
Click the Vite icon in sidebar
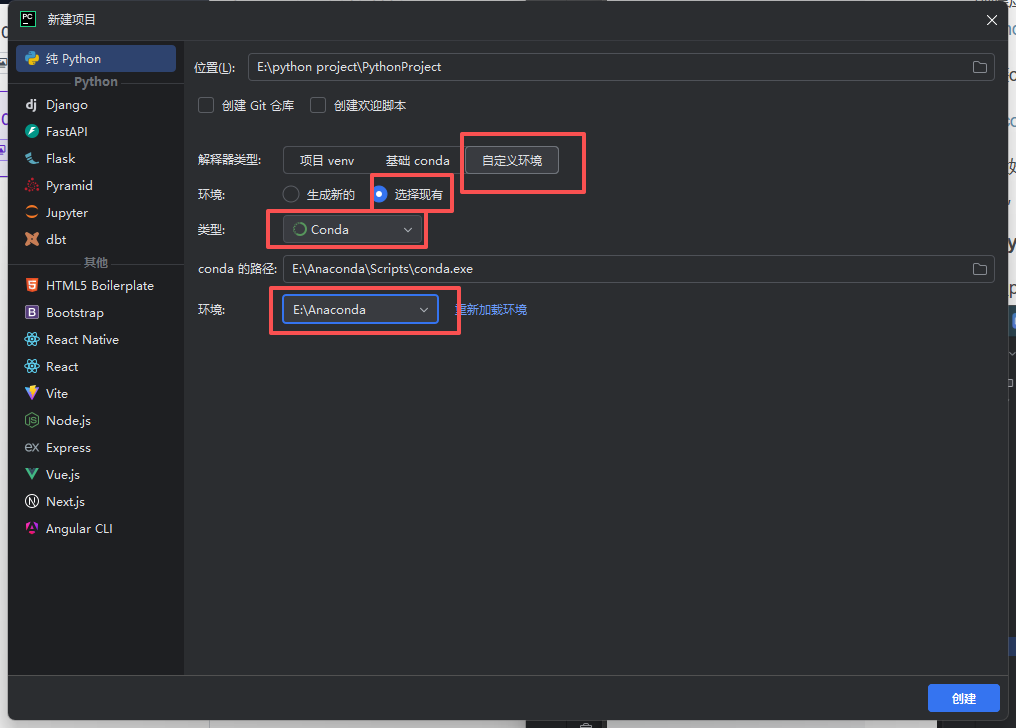click(32, 393)
